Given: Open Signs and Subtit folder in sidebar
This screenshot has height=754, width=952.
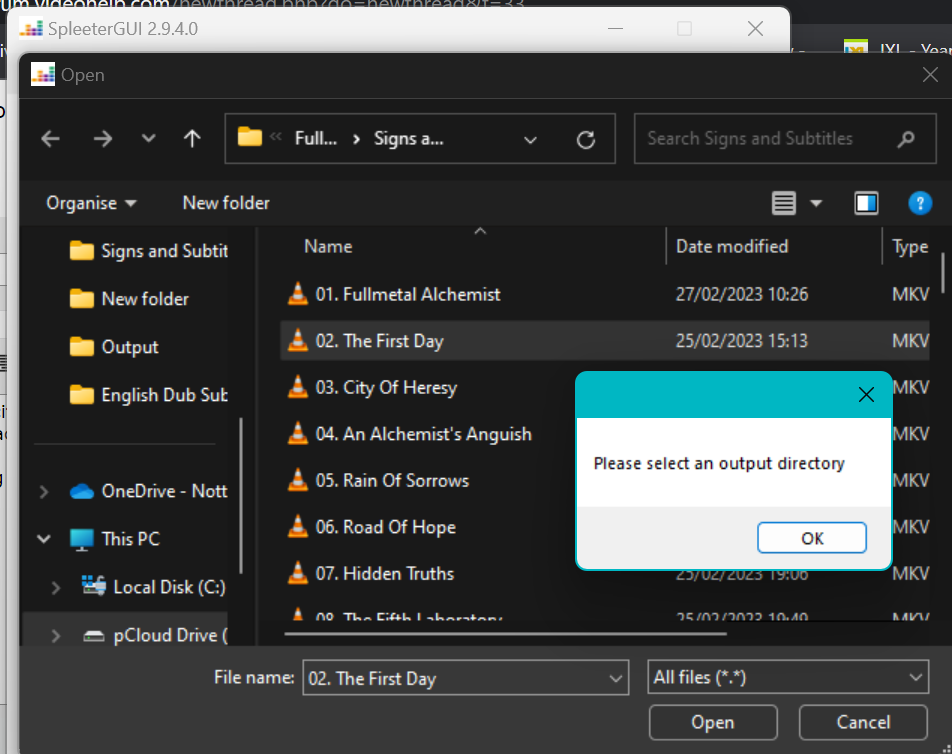Looking at the screenshot, I should click(149, 251).
